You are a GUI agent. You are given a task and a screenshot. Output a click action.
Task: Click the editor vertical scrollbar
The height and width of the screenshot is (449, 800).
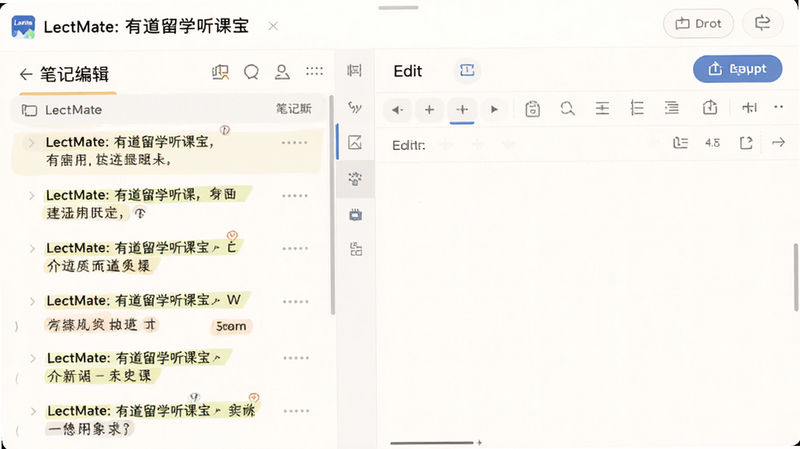pos(796,278)
